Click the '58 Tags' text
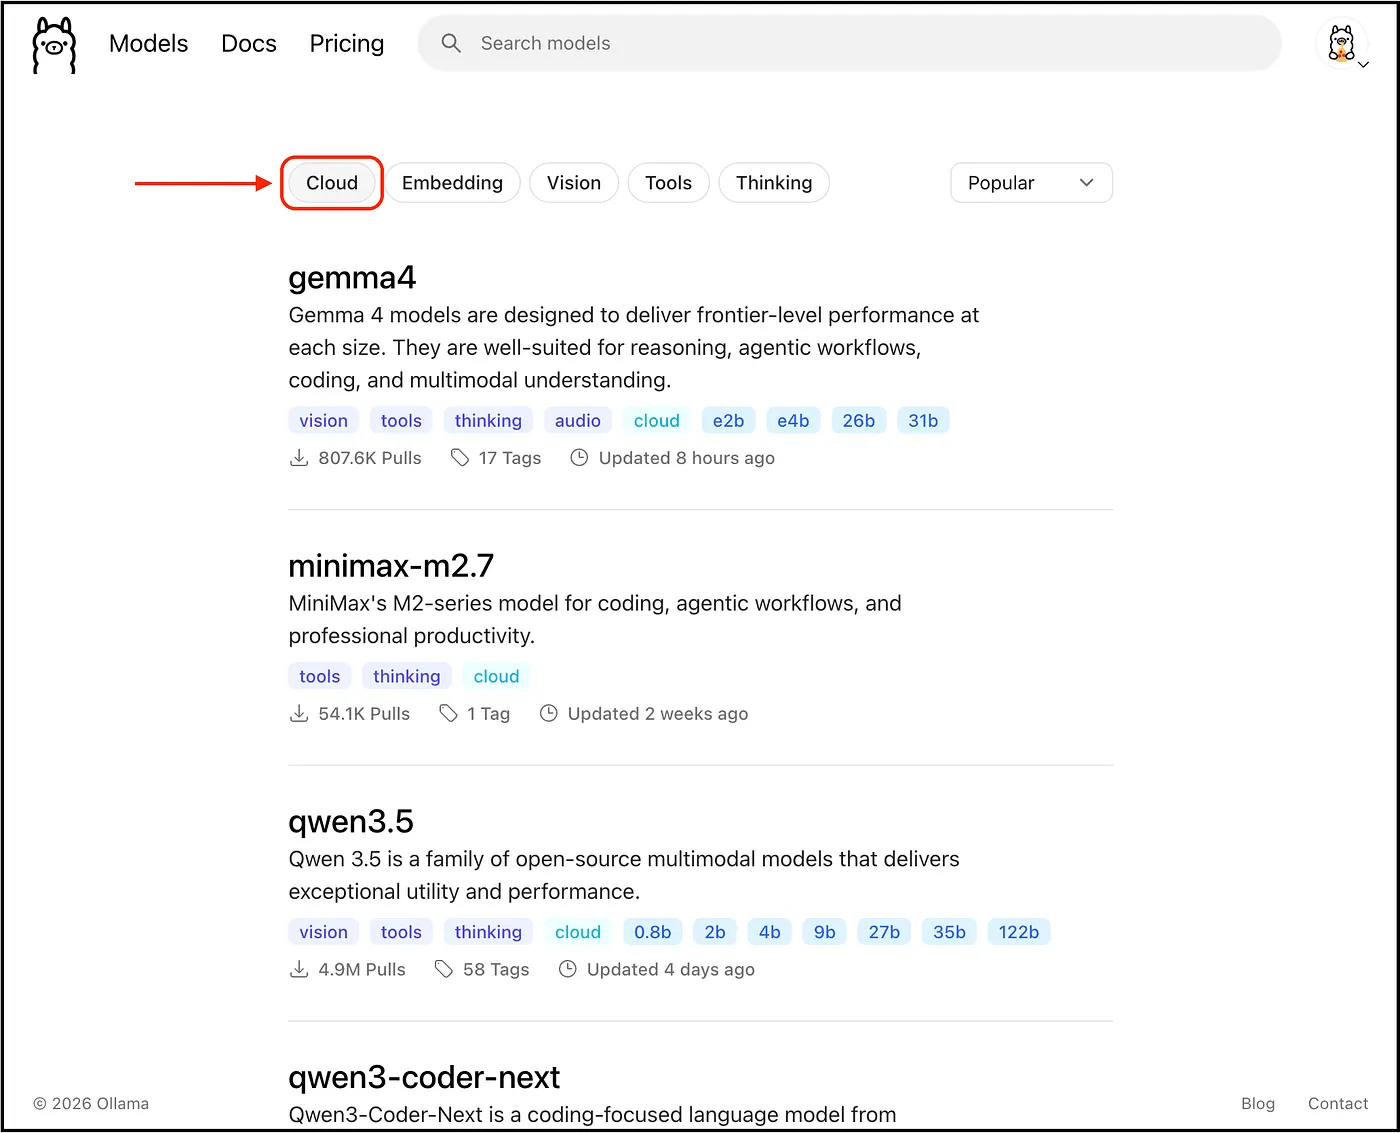Viewport: 1400px width, 1133px height. pyautogui.click(x=496, y=969)
